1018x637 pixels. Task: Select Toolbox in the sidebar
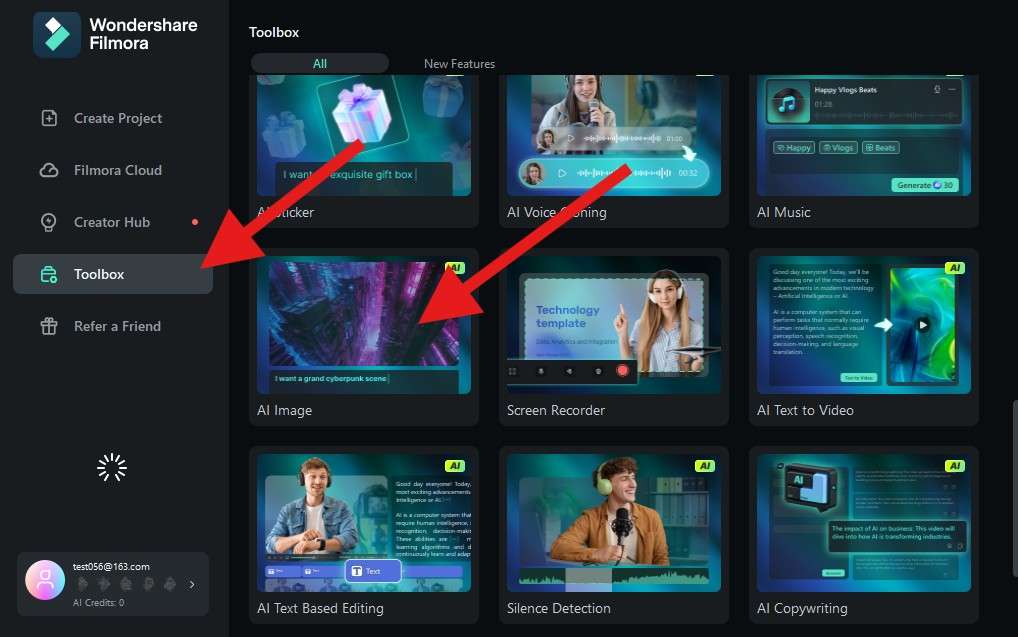(x=113, y=274)
